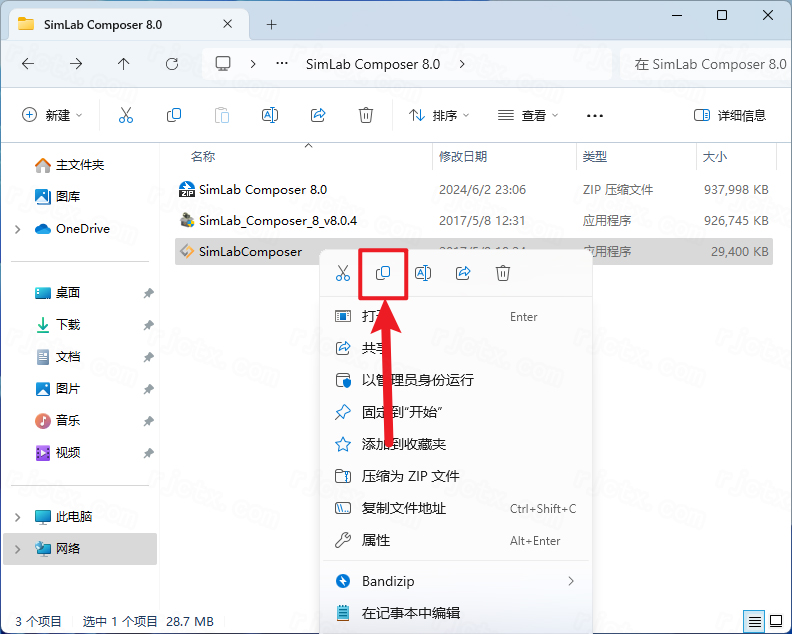The image size is (792, 634).
Task: Go back with the left arrow
Action: tap(28, 64)
